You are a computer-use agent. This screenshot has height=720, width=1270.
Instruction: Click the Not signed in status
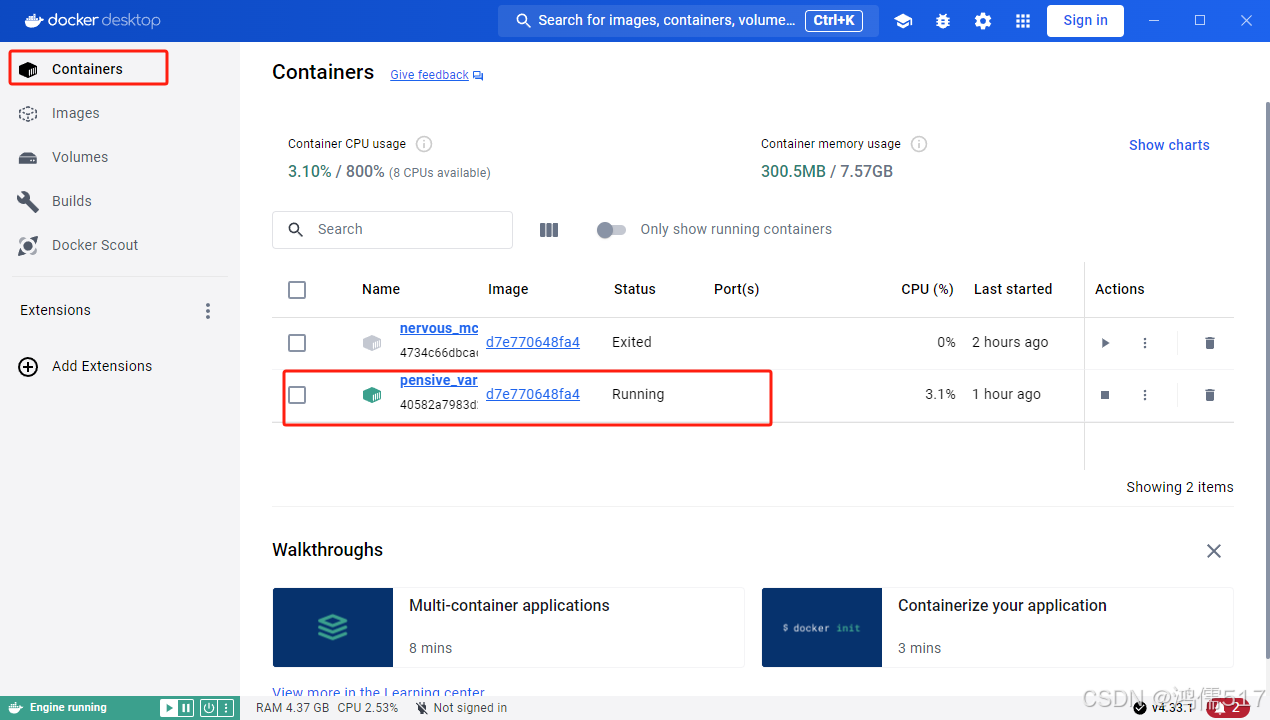pos(461,708)
